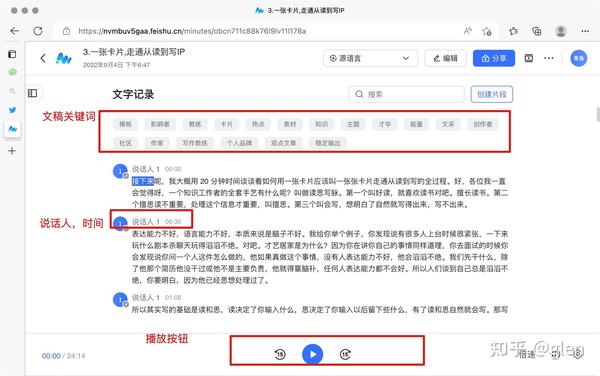Image resolution: width=600 pixels, height=376 pixels.
Task: Click the 编辑 button
Action: click(445, 58)
